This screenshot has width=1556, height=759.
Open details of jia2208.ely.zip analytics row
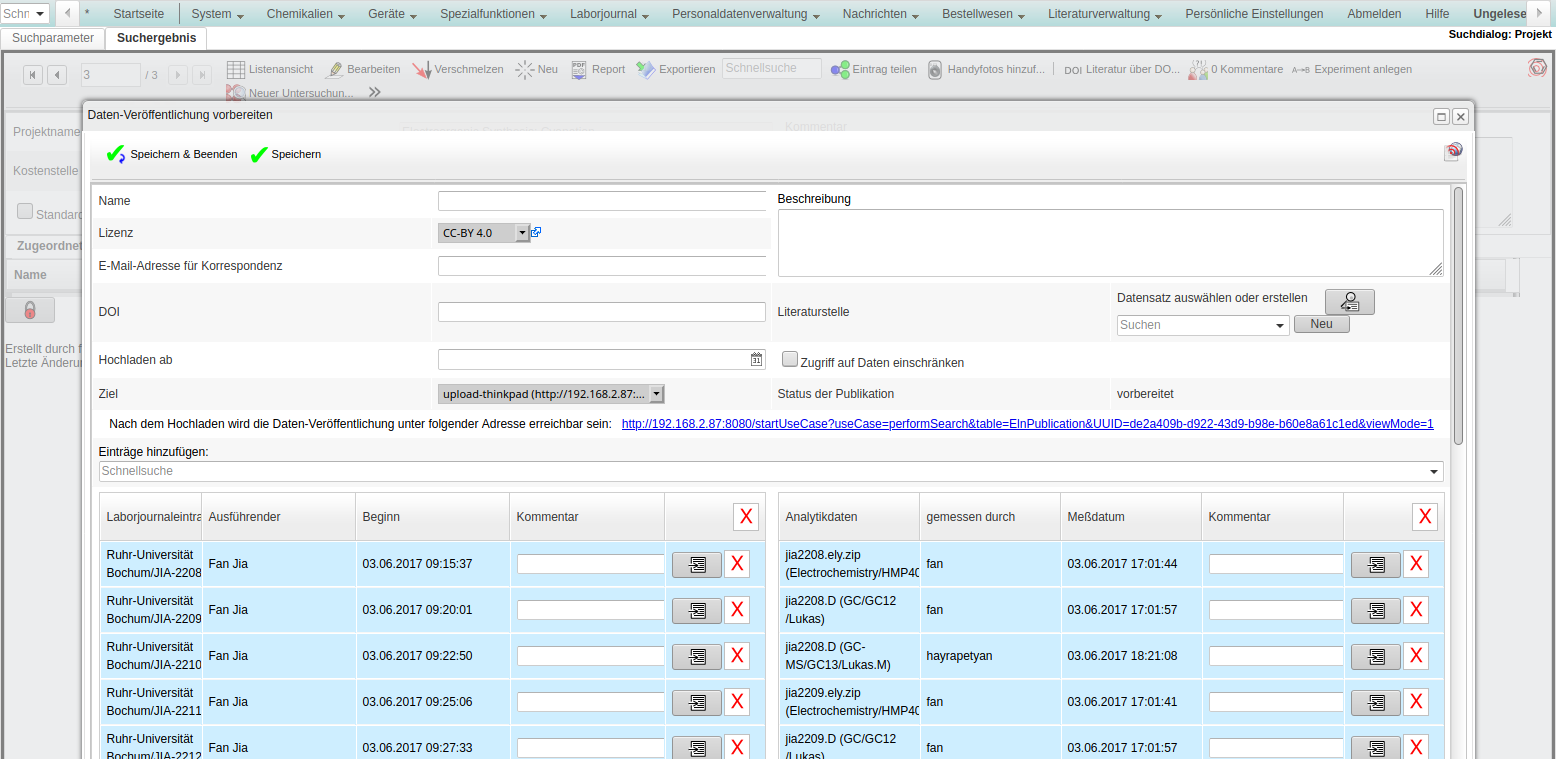pos(1375,564)
